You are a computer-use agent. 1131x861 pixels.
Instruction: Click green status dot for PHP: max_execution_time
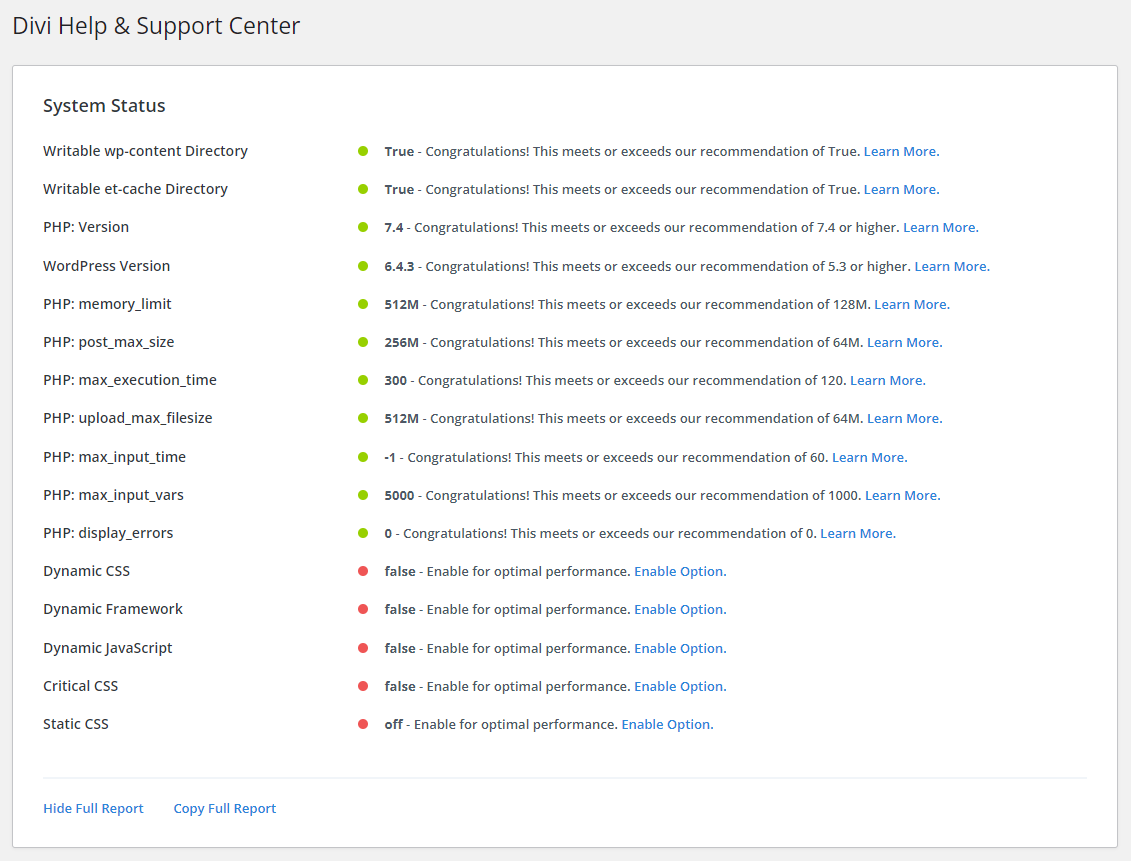(363, 380)
